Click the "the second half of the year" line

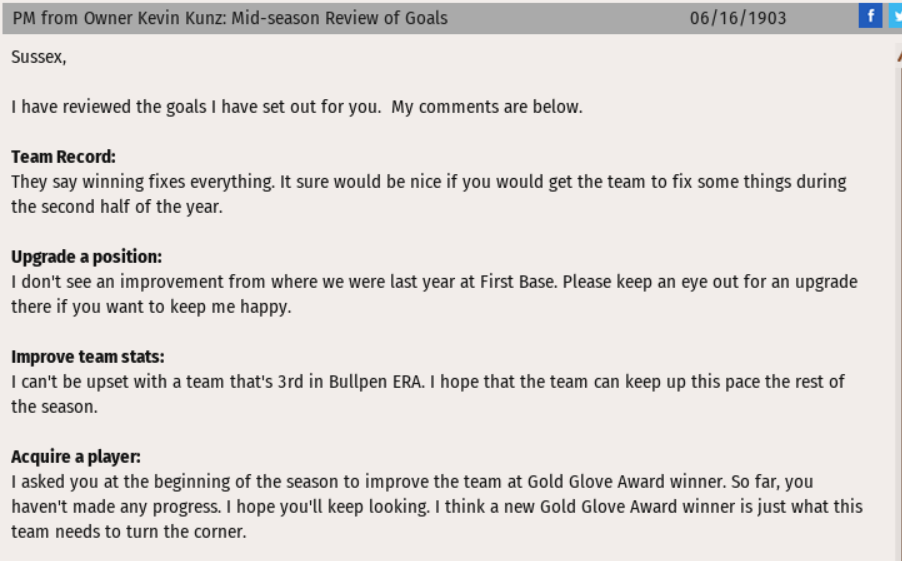(110, 207)
